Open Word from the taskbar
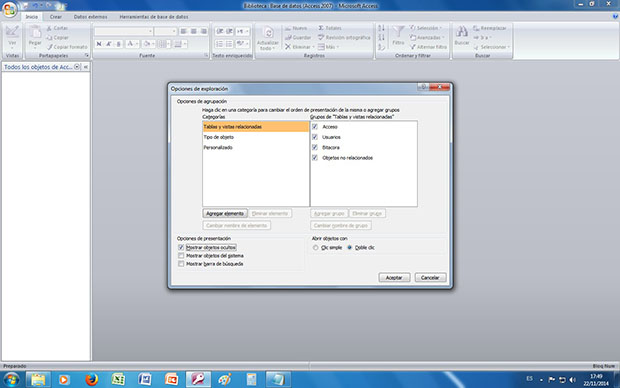This screenshot has height=388, width=620. [145, 379]
